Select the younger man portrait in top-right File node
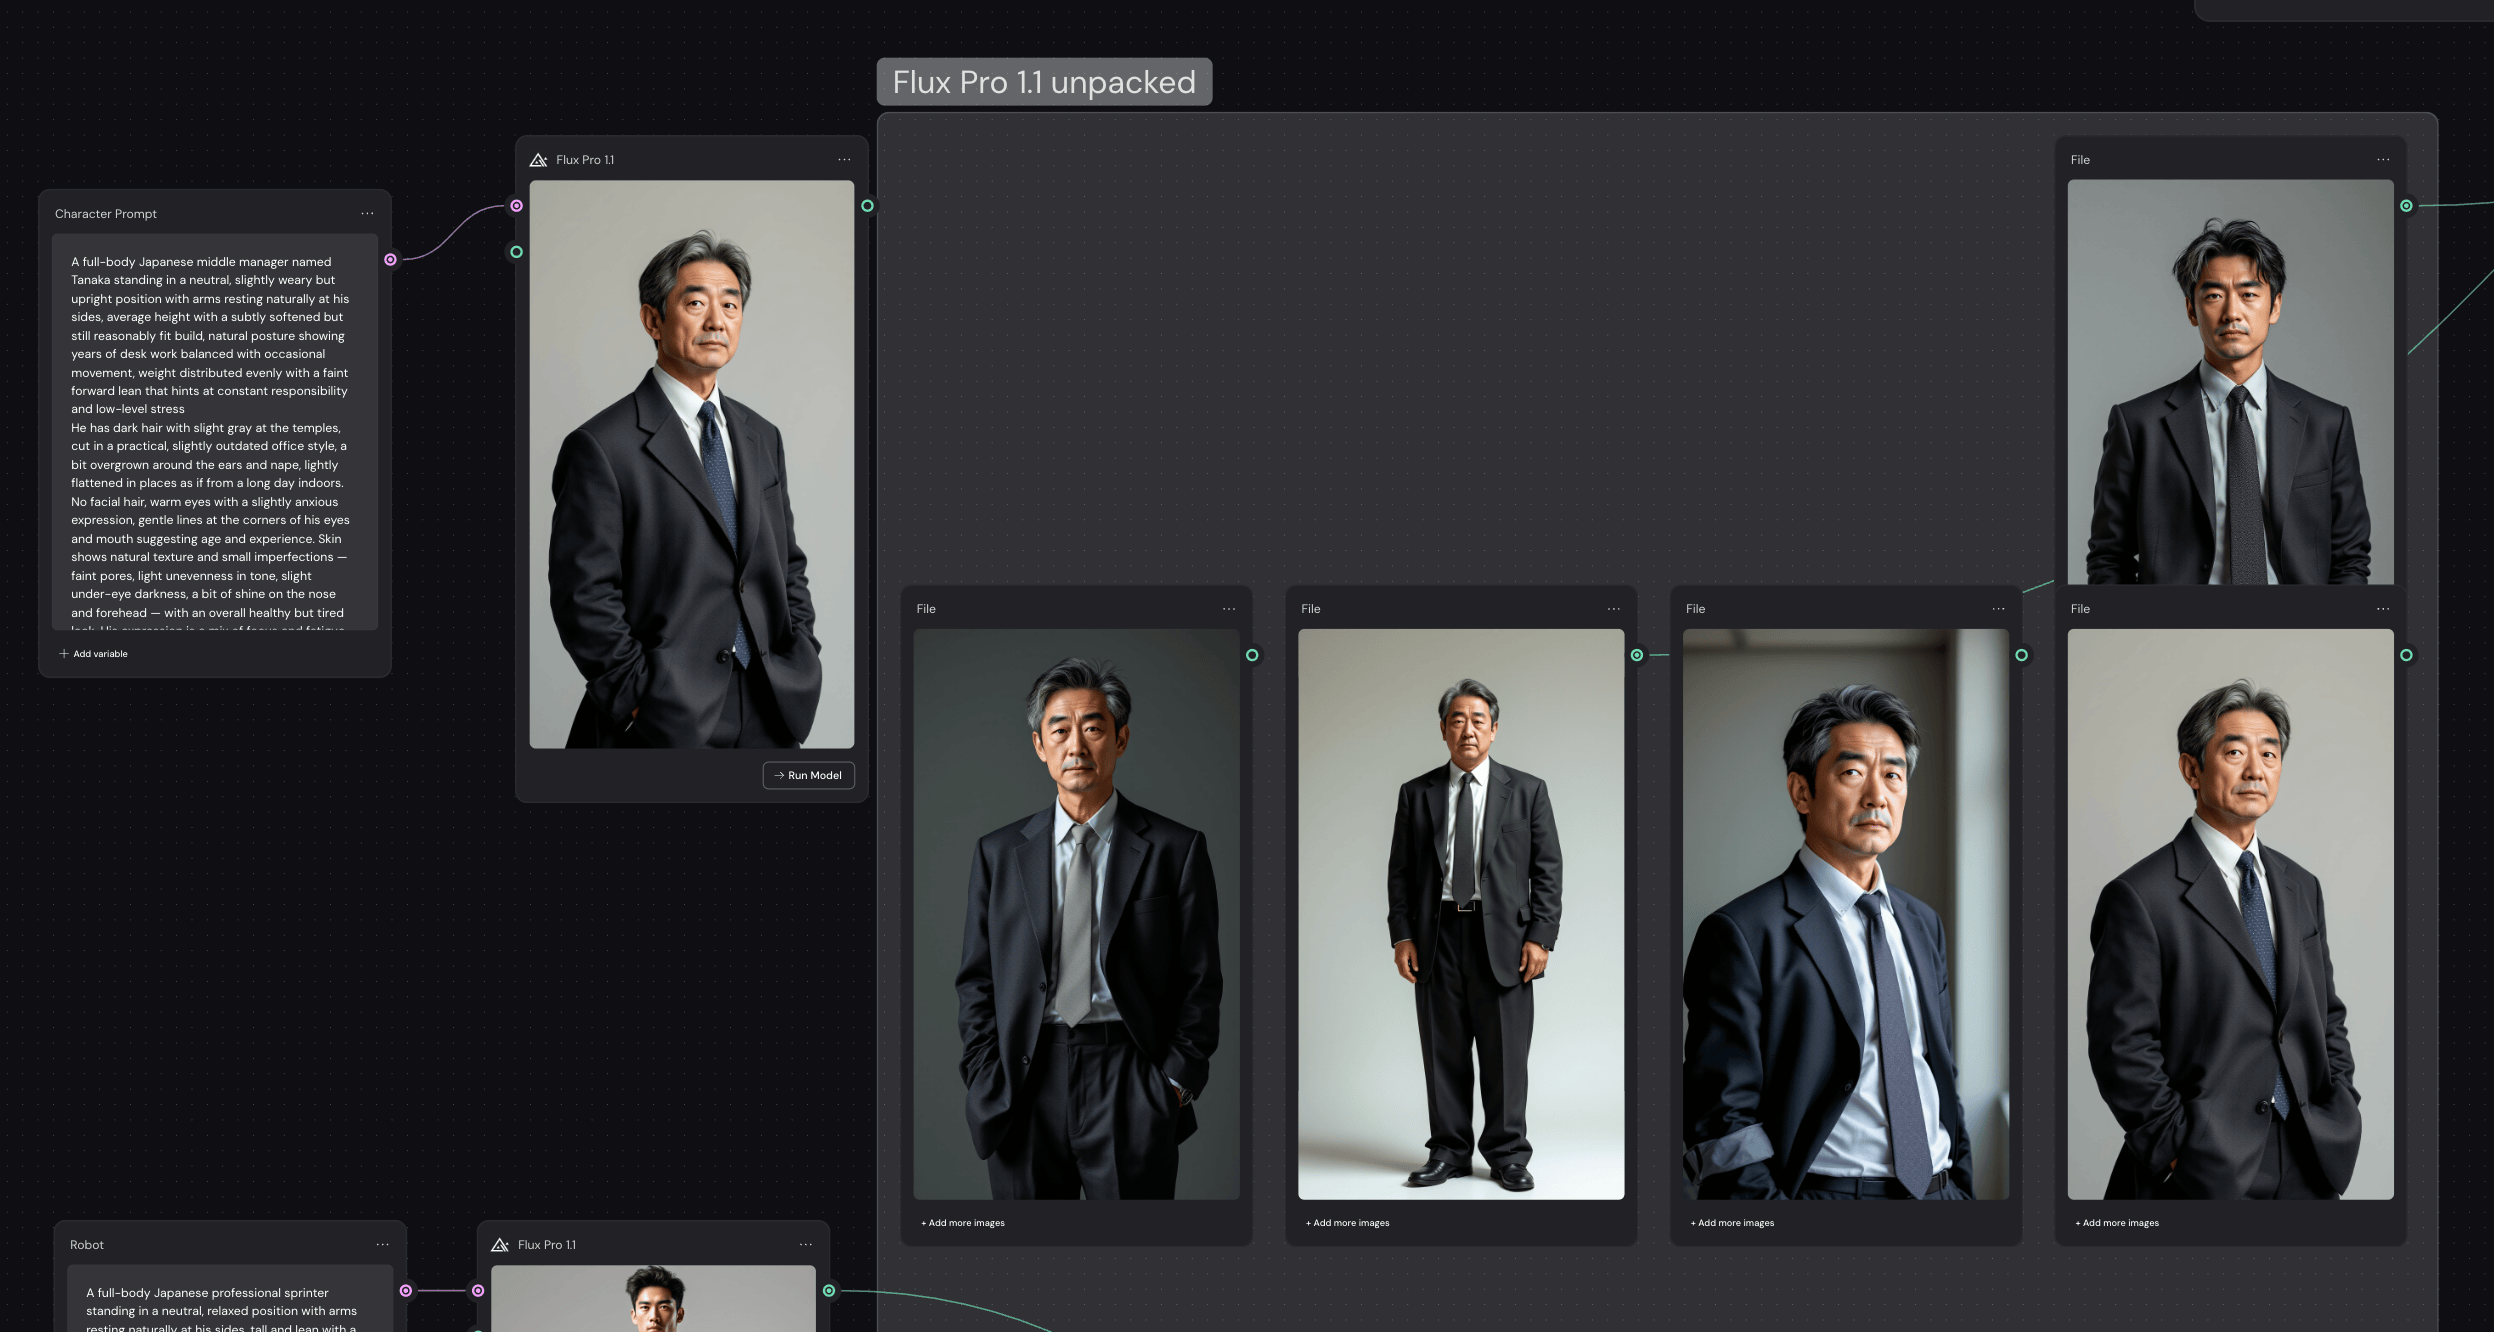This screenshot has height=1332, width=2494. 2231,382
